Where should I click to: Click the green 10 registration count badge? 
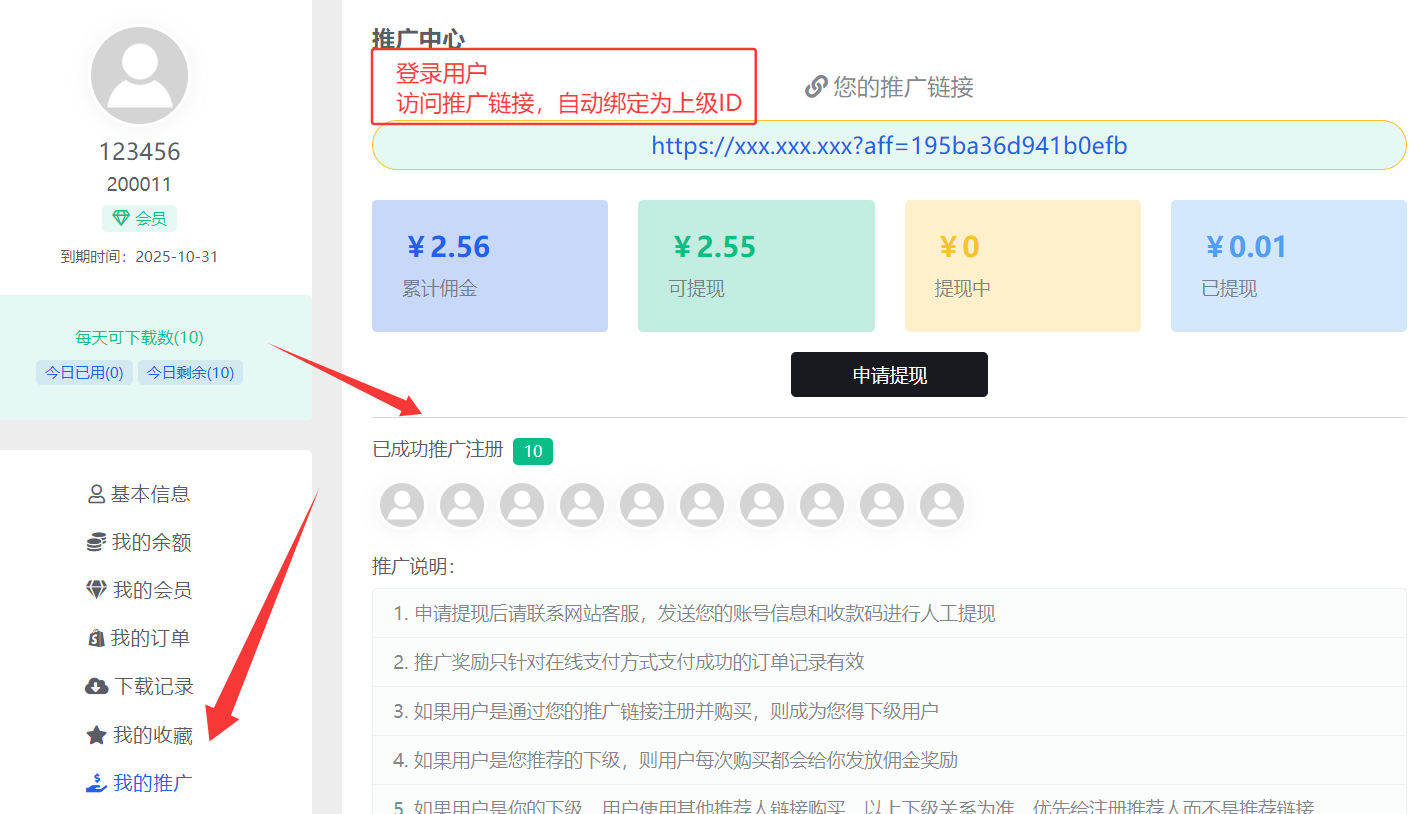coord(533,451)
